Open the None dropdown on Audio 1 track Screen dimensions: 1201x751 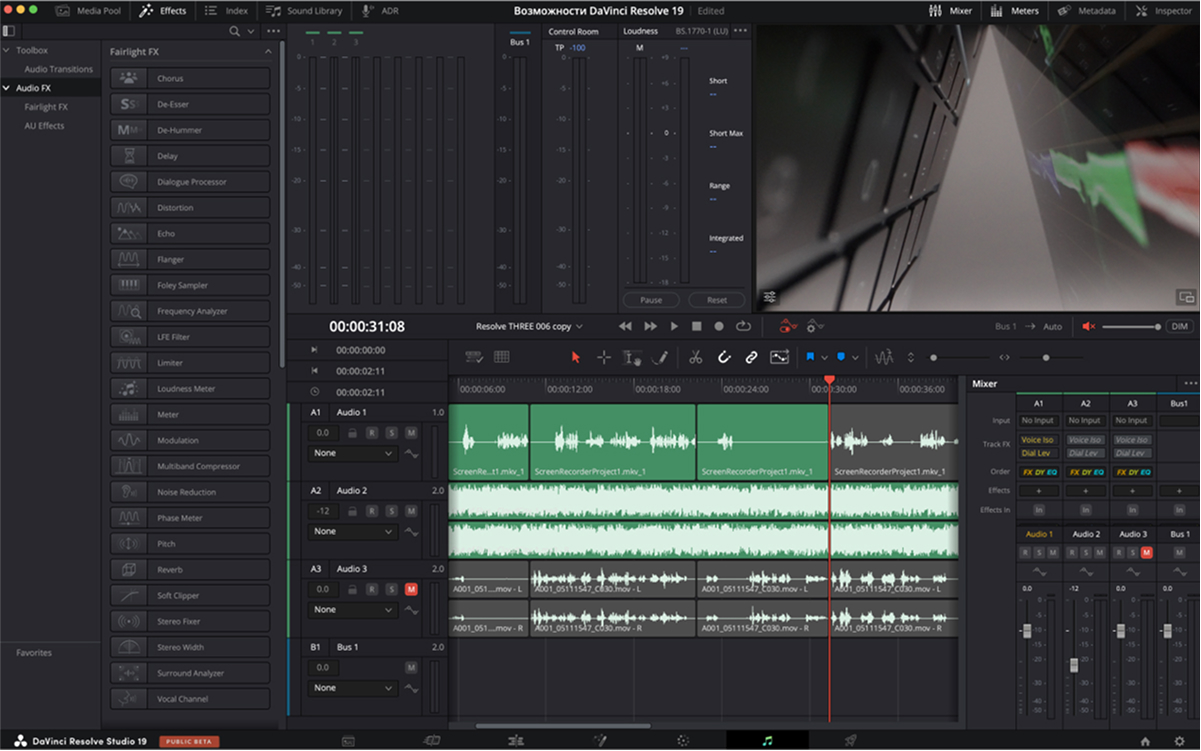click(353, 453)
